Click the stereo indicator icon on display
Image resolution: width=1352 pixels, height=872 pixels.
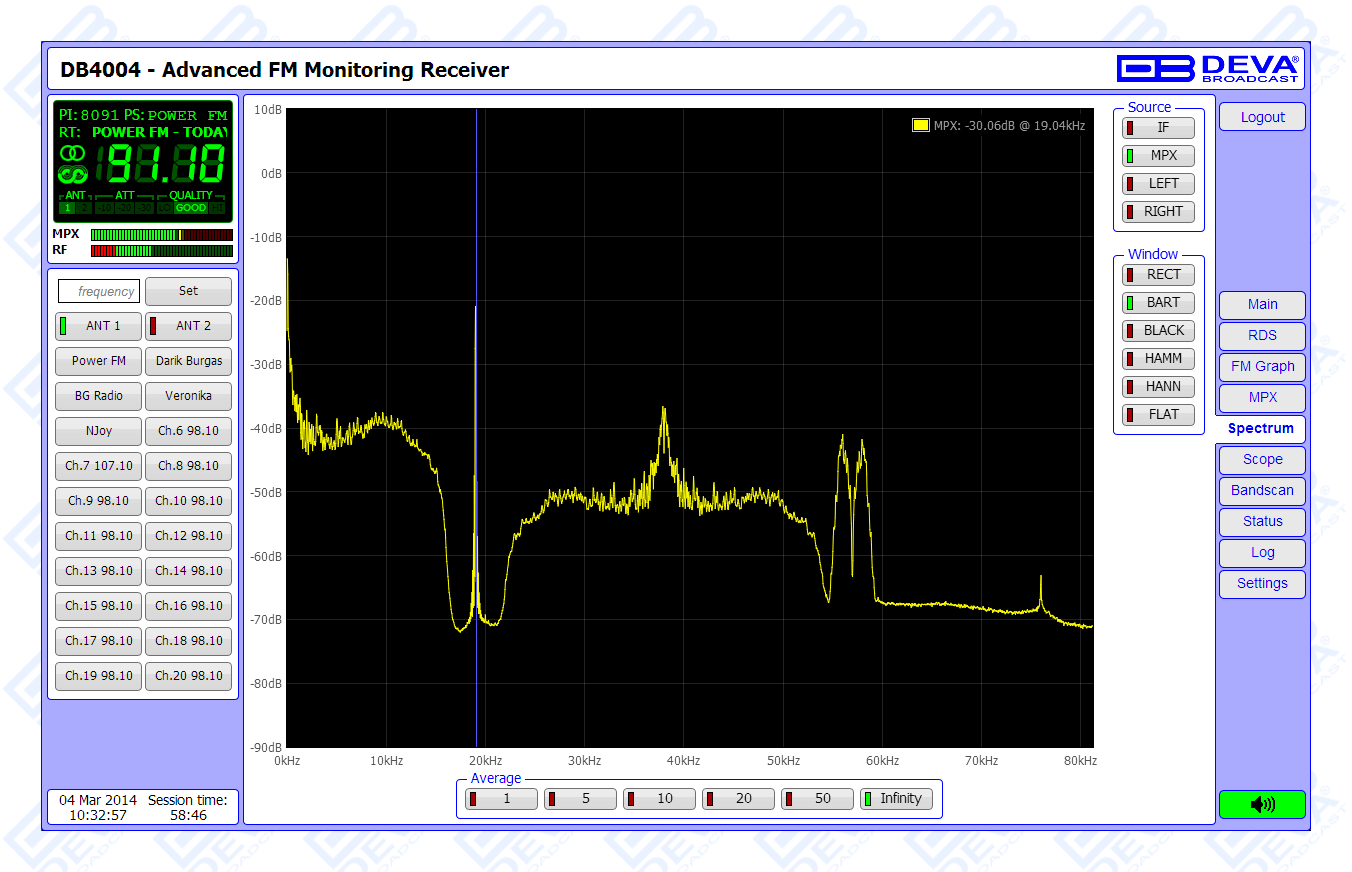72,153
